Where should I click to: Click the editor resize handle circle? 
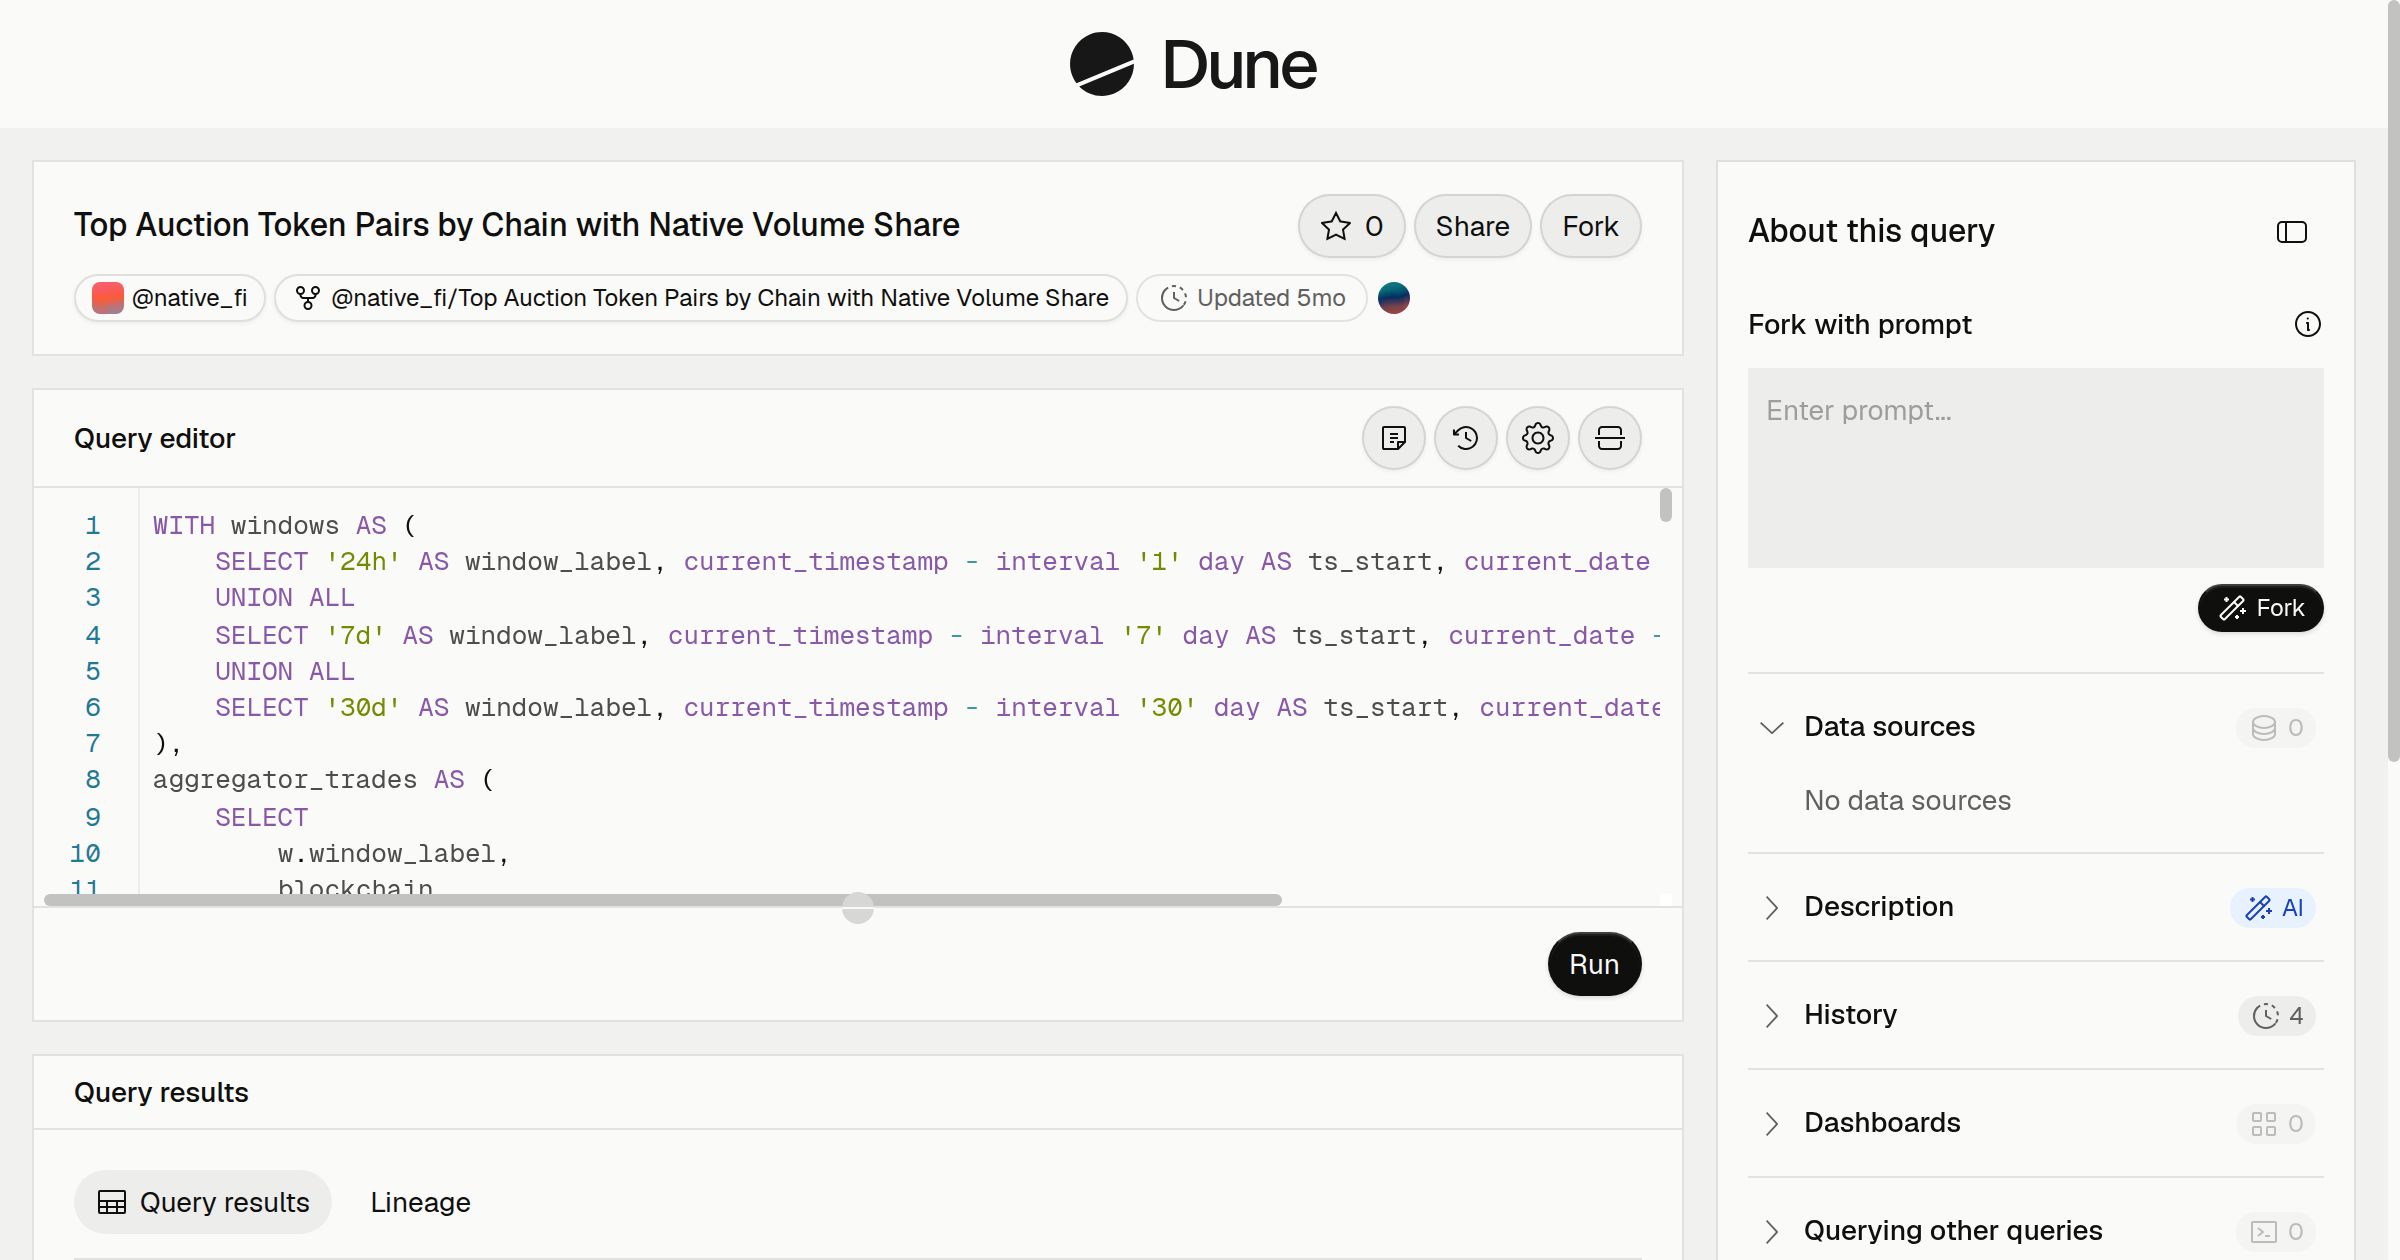point(858,908)
